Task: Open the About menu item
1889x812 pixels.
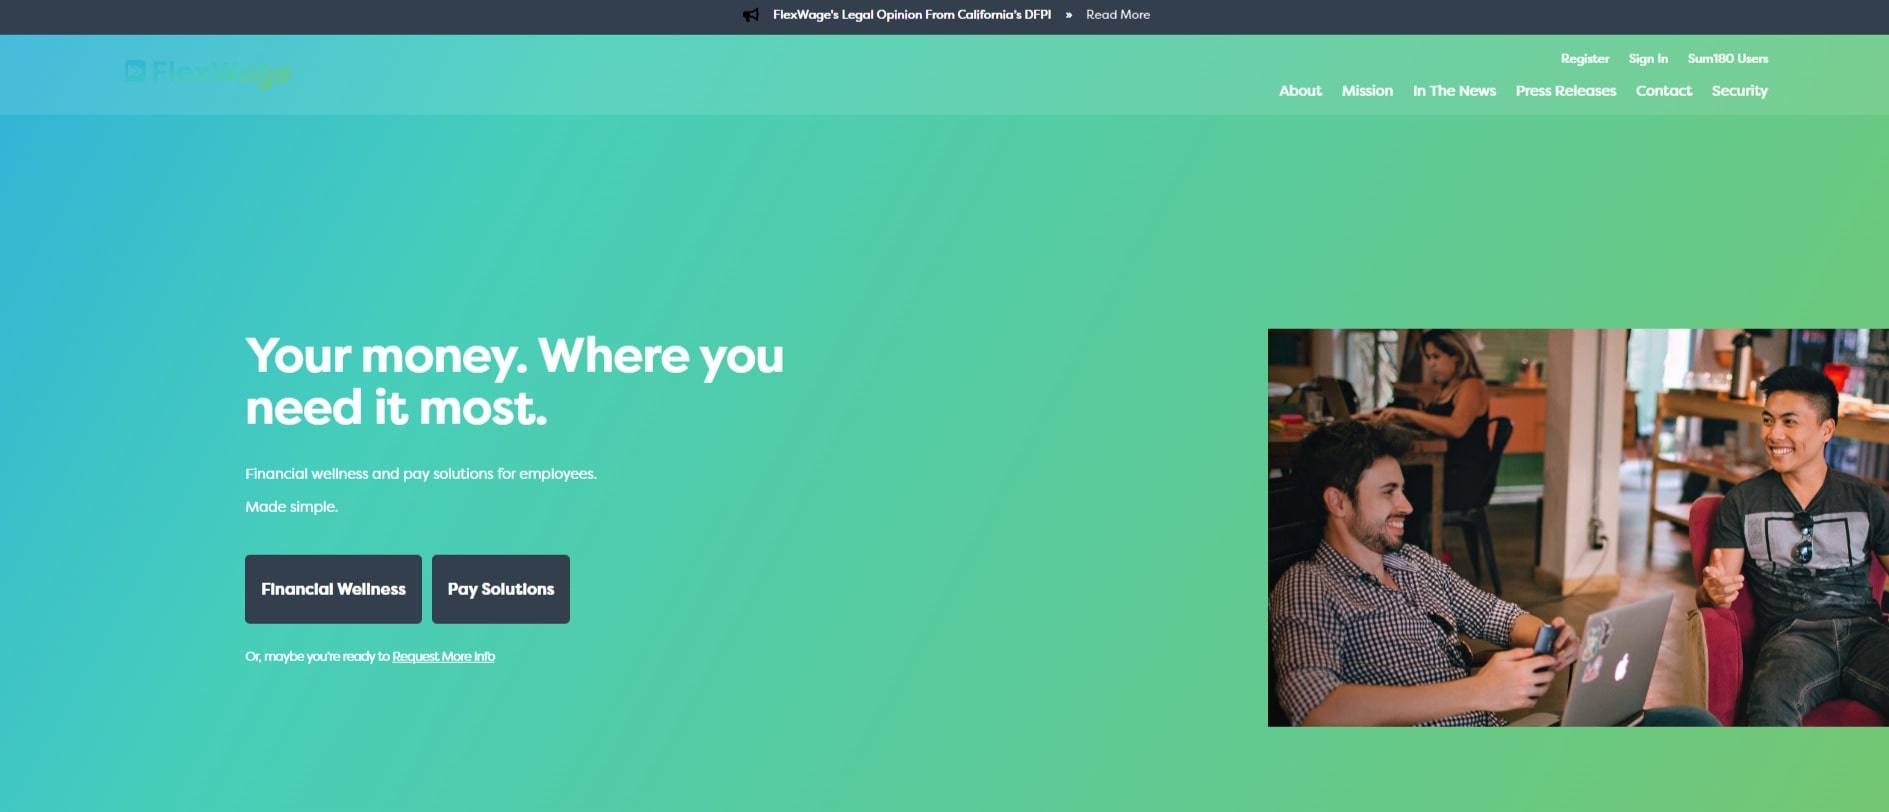Action: [x=1300, y=91]
